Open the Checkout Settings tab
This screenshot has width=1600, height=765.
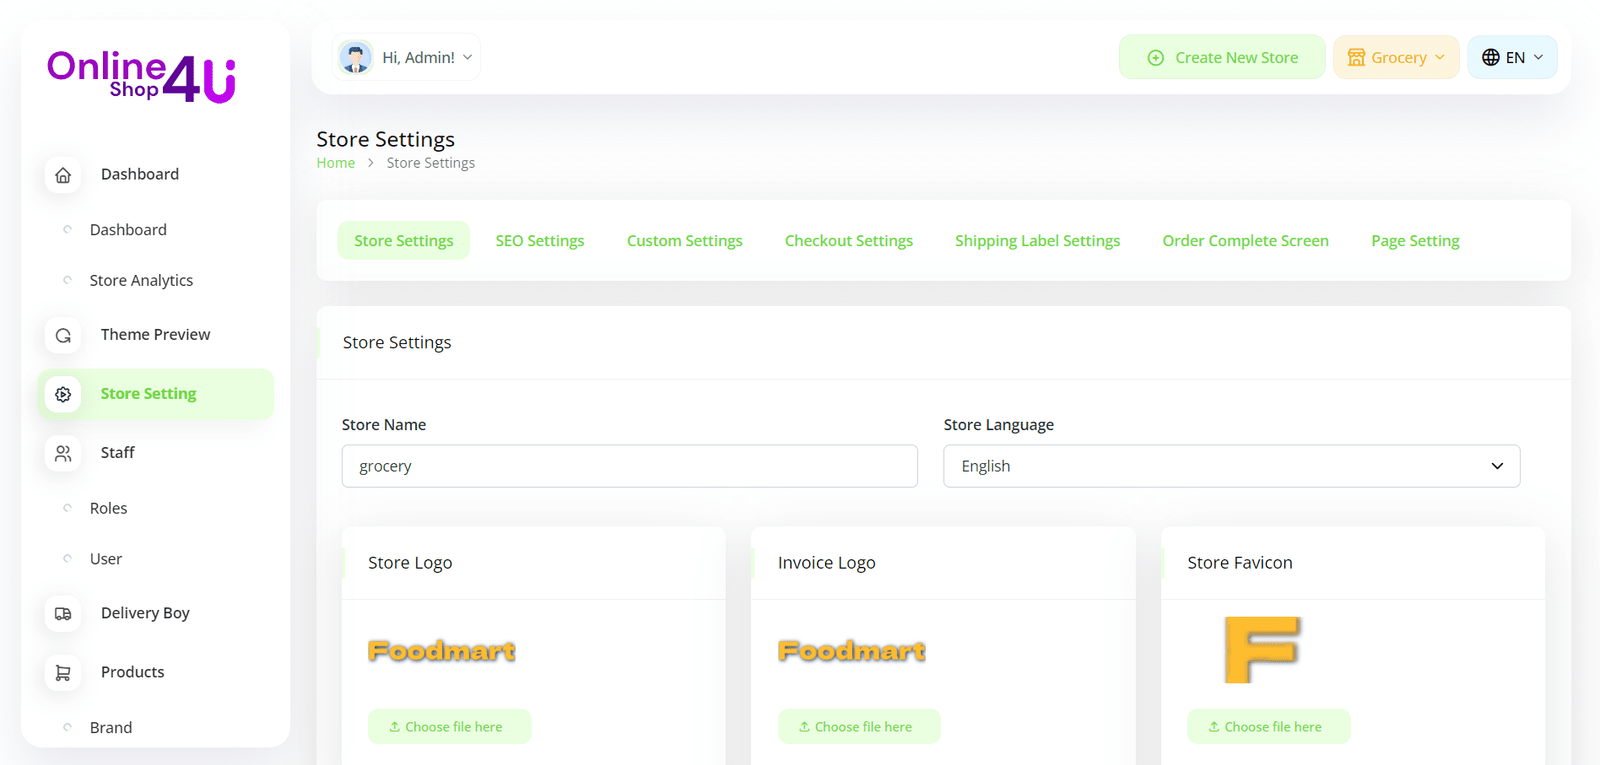(x=848, y=241)
